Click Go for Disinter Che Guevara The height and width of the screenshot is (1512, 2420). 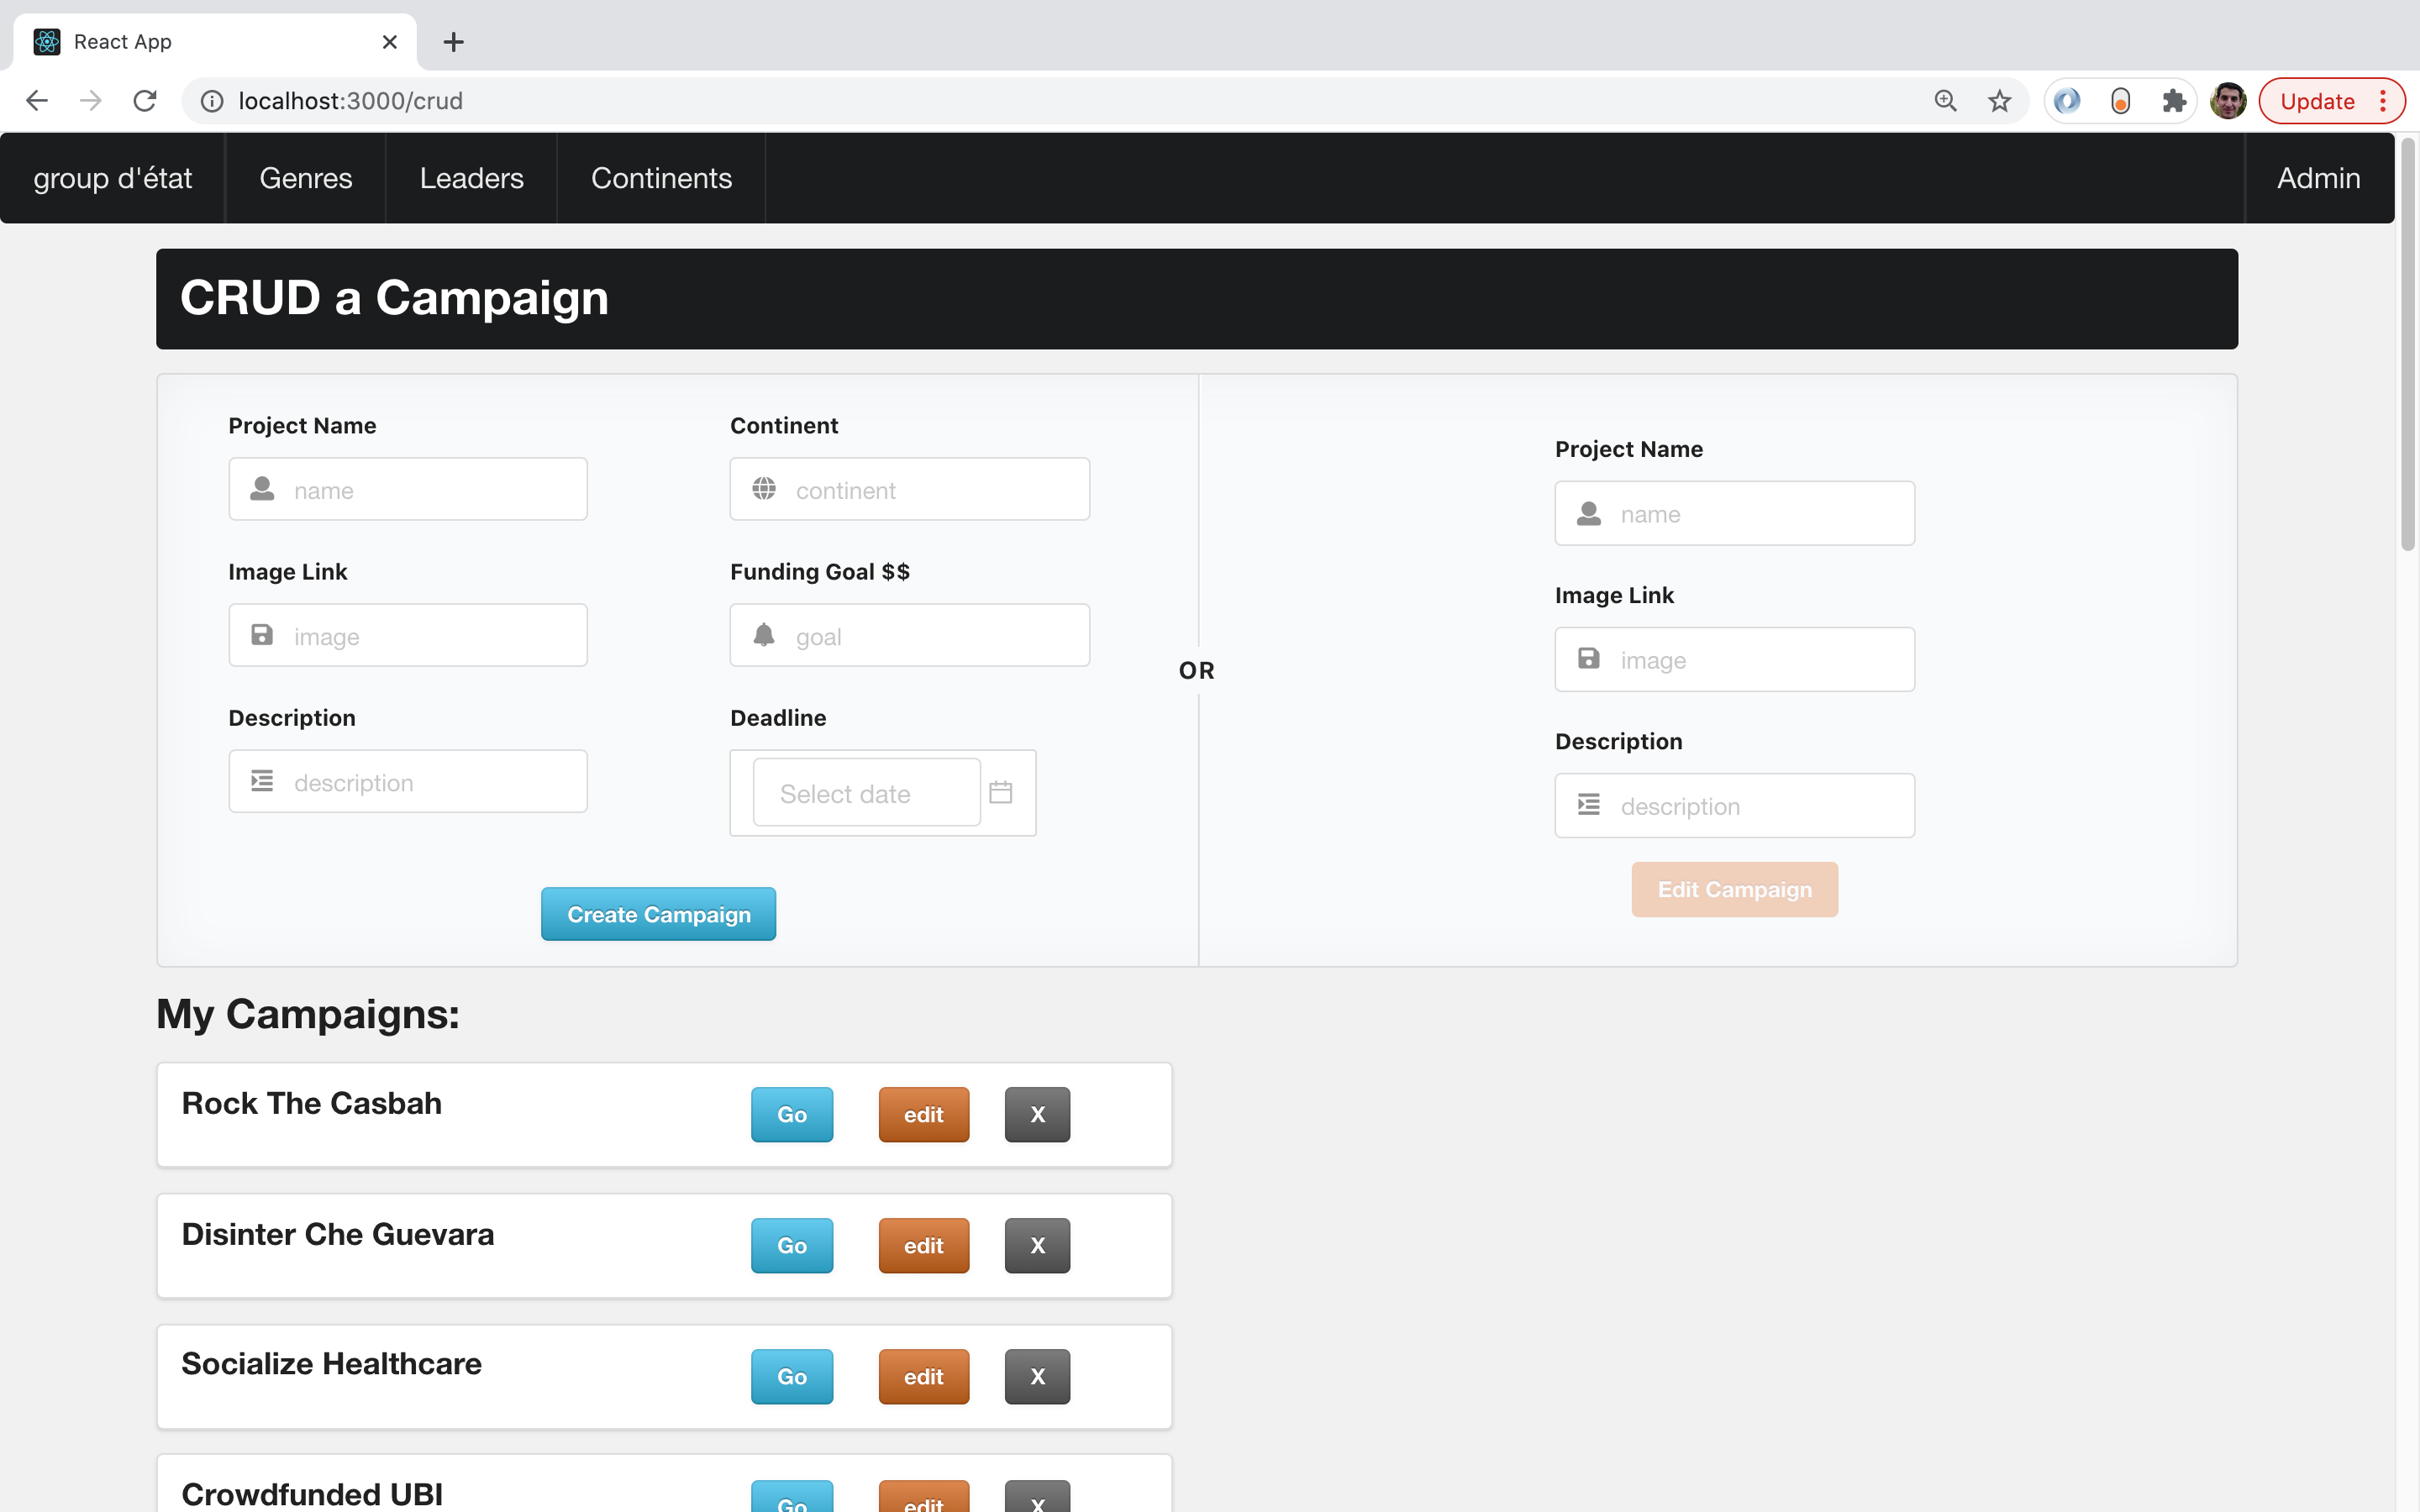tap(792, 1245)
